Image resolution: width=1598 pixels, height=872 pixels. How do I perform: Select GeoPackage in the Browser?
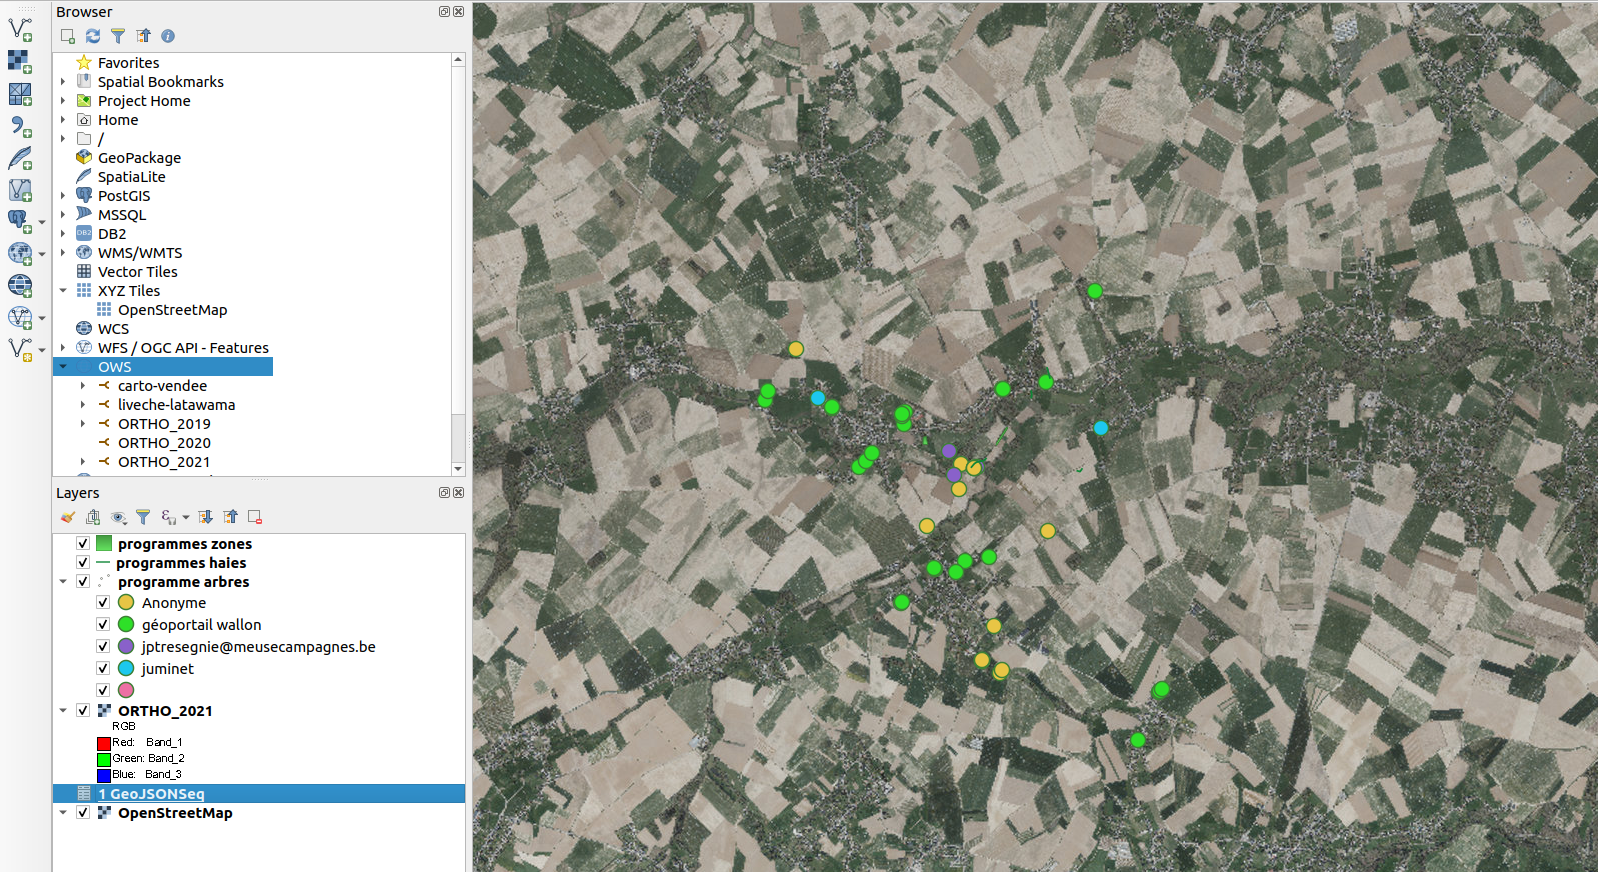(139, 158)
